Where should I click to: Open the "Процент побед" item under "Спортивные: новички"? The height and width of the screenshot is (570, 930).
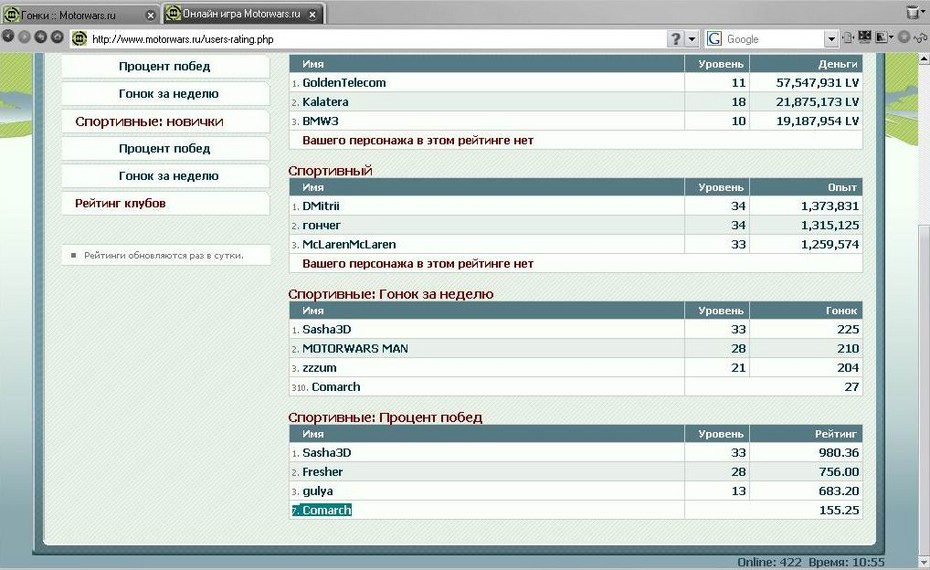(165, 149)
